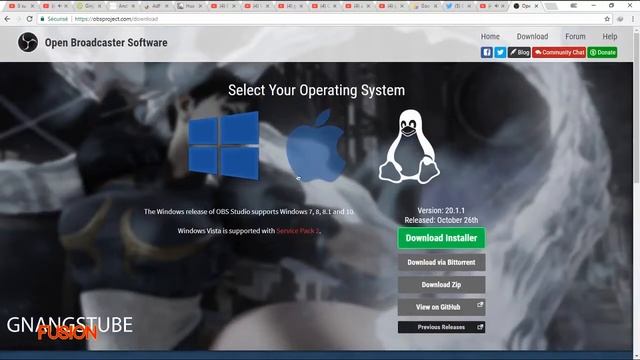Bookmark the page with the star icon
The image size is (640, 360).
tap(607, 19)
